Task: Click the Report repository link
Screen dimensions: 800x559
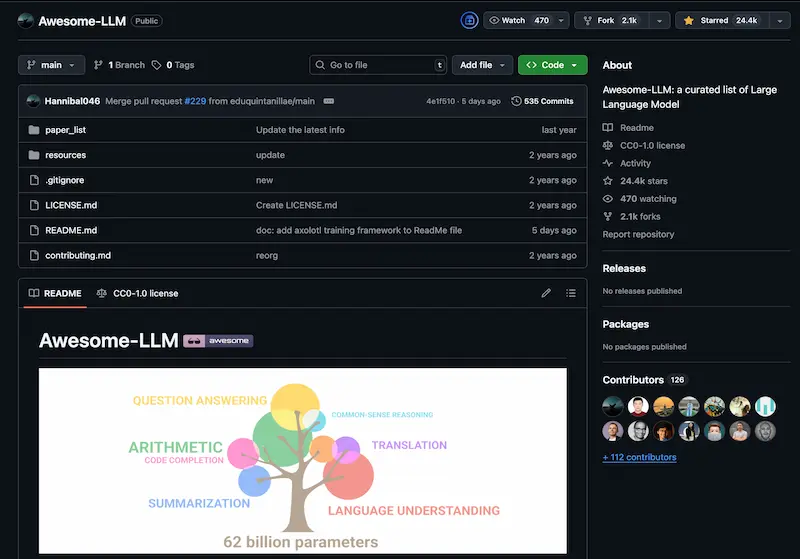Action: point(638,234)
